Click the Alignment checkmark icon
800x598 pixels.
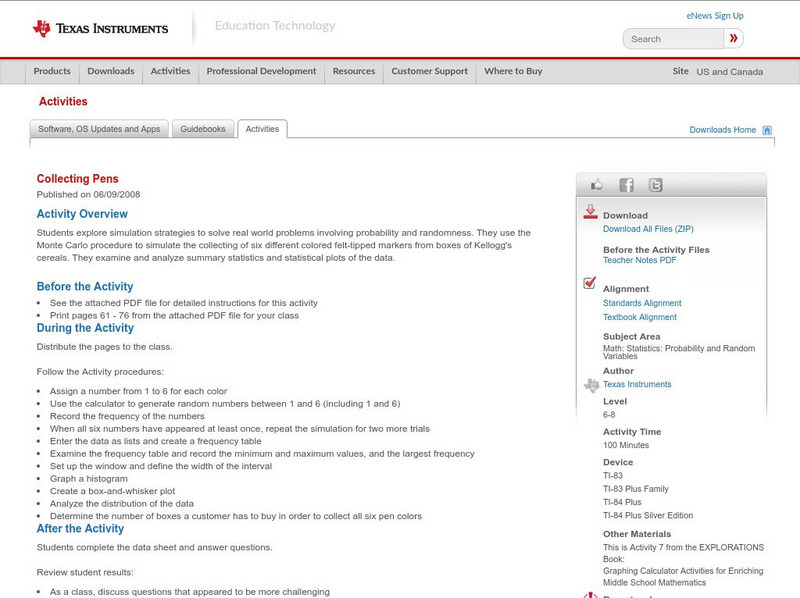click(589, 283)
